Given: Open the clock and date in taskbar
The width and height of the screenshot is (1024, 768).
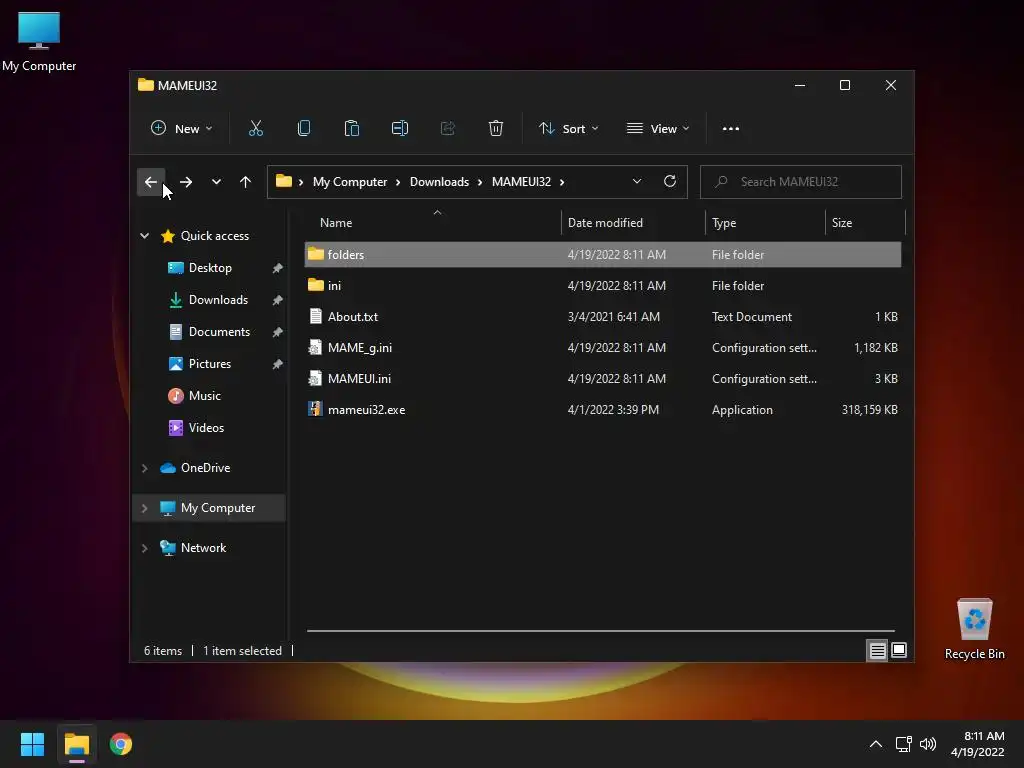Looking at the screenshot, I should (x=978, y=744).
